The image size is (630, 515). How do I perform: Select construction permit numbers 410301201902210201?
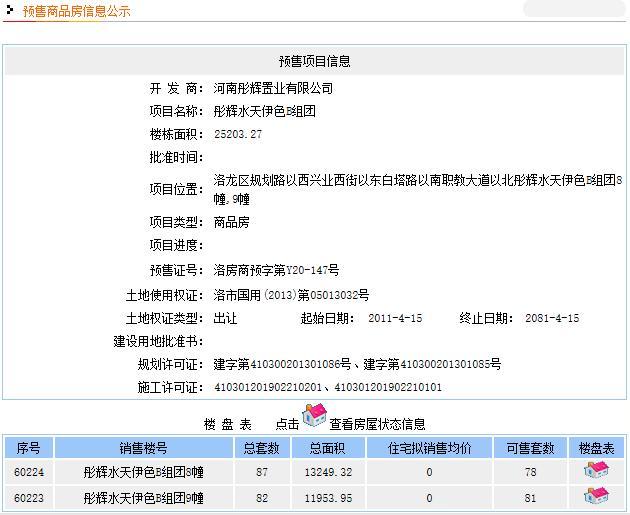[268, 387]
